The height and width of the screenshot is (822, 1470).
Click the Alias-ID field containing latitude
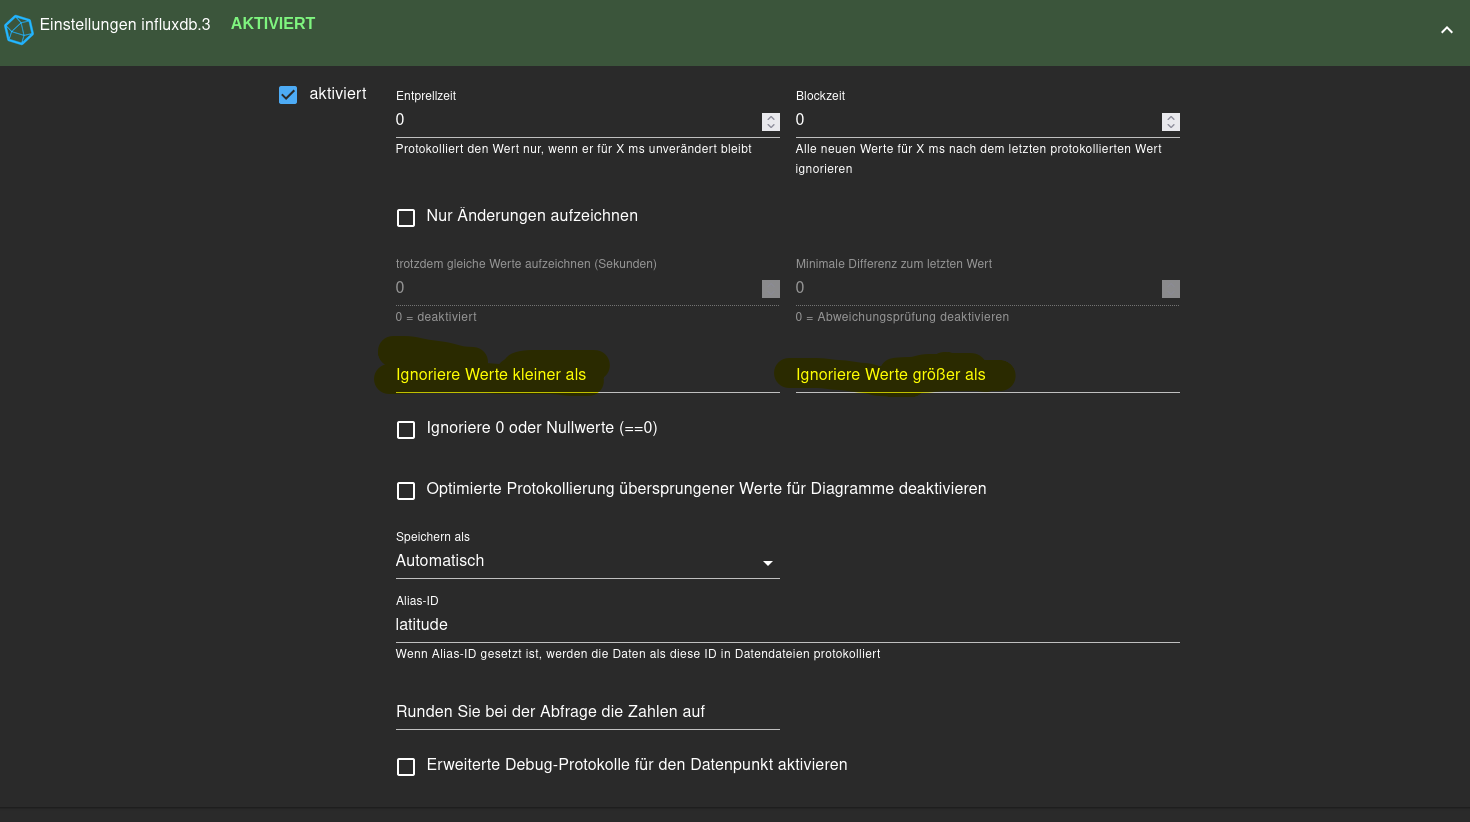(x=788, y=625)
